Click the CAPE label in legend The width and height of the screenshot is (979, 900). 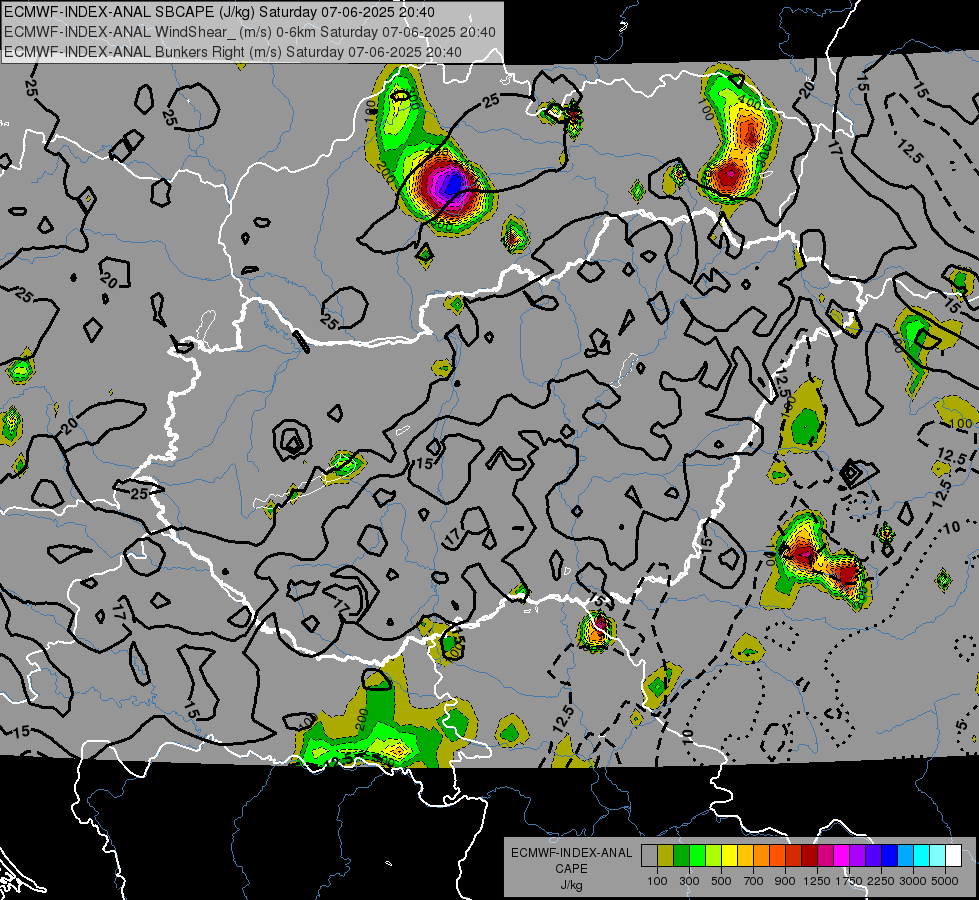coord(571,869)
